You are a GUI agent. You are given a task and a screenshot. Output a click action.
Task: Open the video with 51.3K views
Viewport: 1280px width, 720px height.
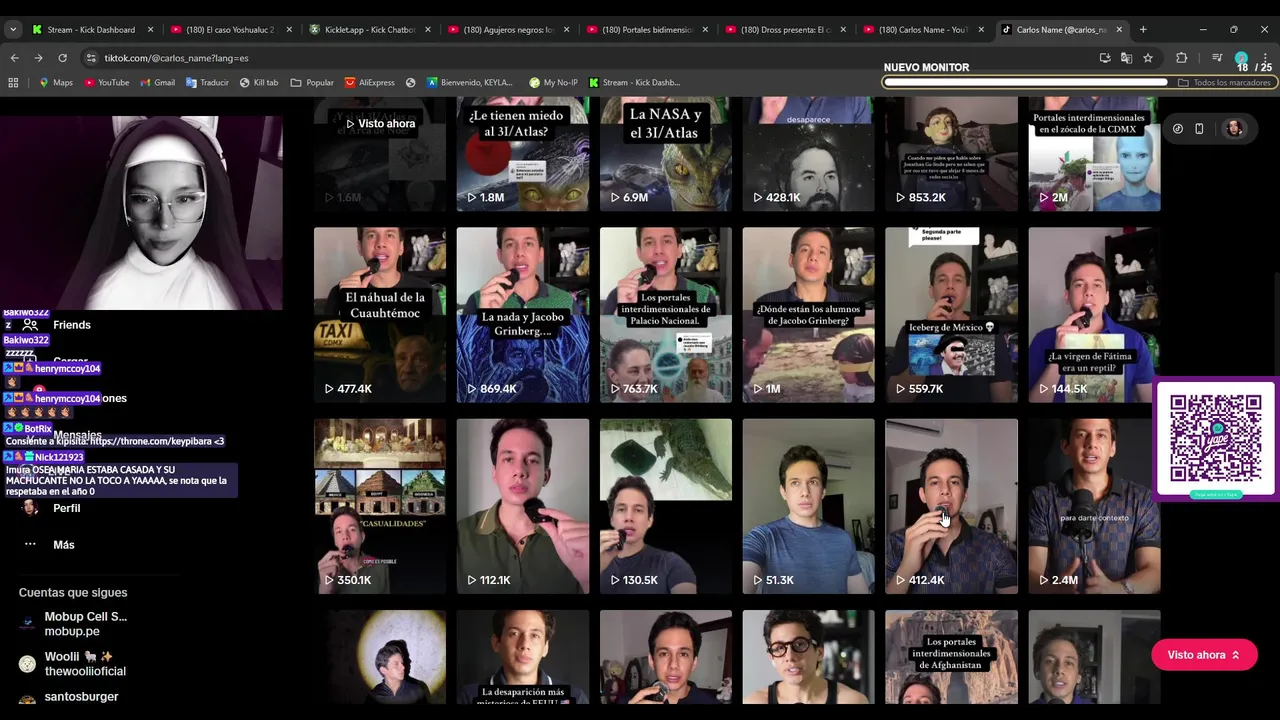pos(808,506)
